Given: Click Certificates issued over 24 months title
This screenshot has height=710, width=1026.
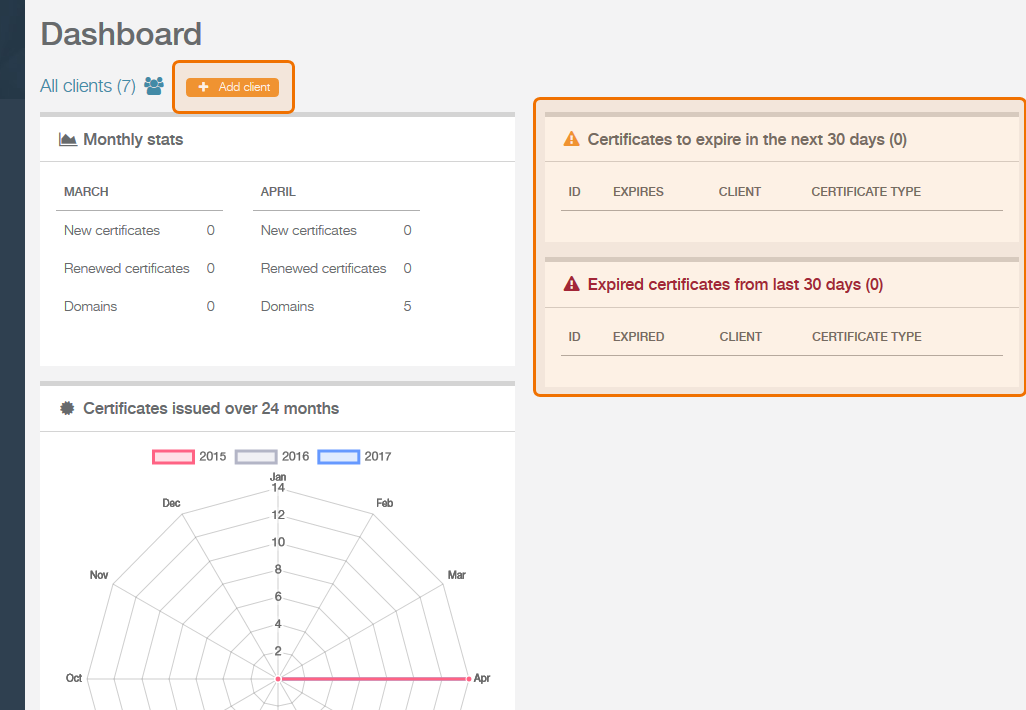Looking at the screenshot, I should 211,408.
